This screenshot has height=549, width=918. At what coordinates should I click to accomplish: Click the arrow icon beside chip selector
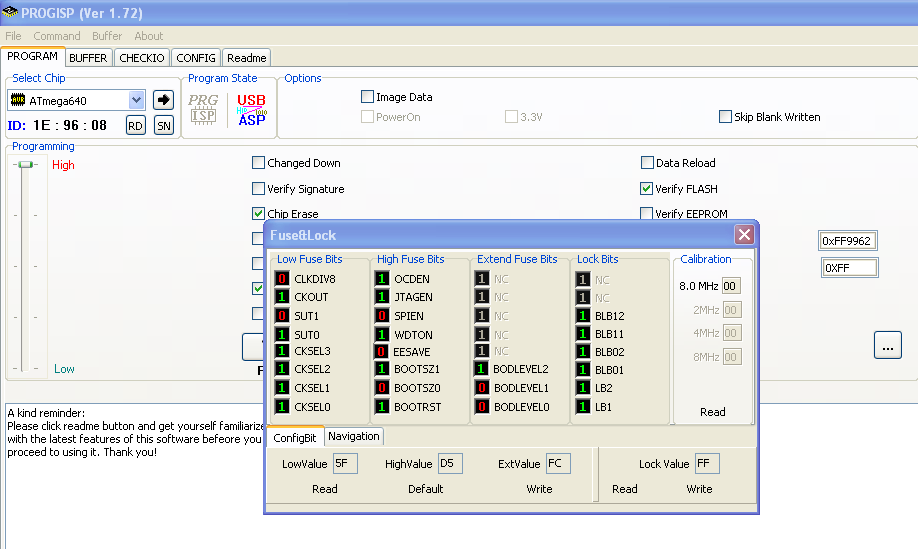pyautogui.click(x=163, y=100)
